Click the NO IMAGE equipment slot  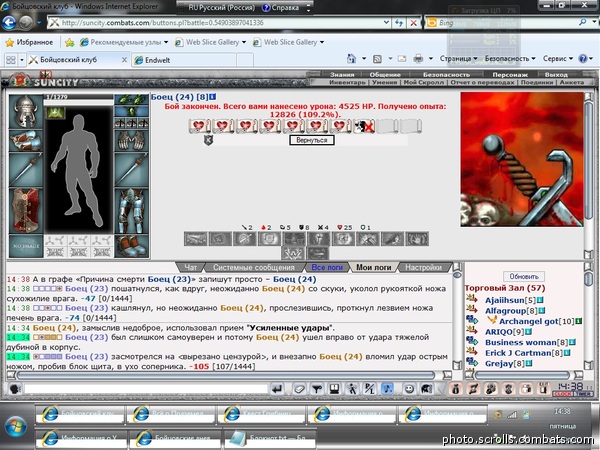26,246
